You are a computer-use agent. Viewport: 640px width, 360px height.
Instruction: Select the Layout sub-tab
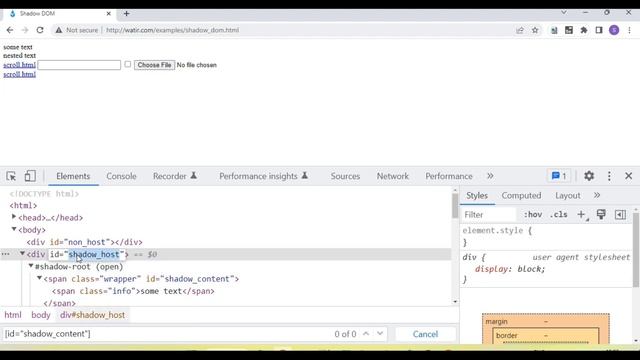pos(567,196)
